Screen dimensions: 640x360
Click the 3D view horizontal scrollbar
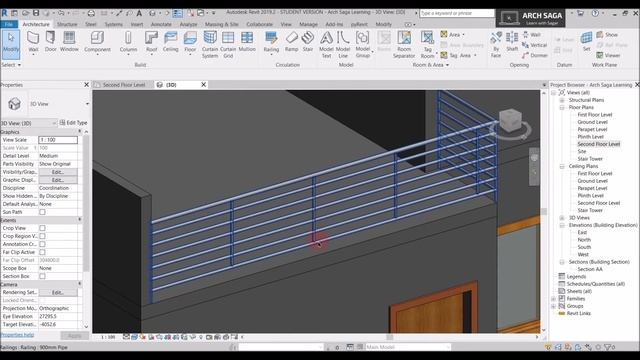390,337
